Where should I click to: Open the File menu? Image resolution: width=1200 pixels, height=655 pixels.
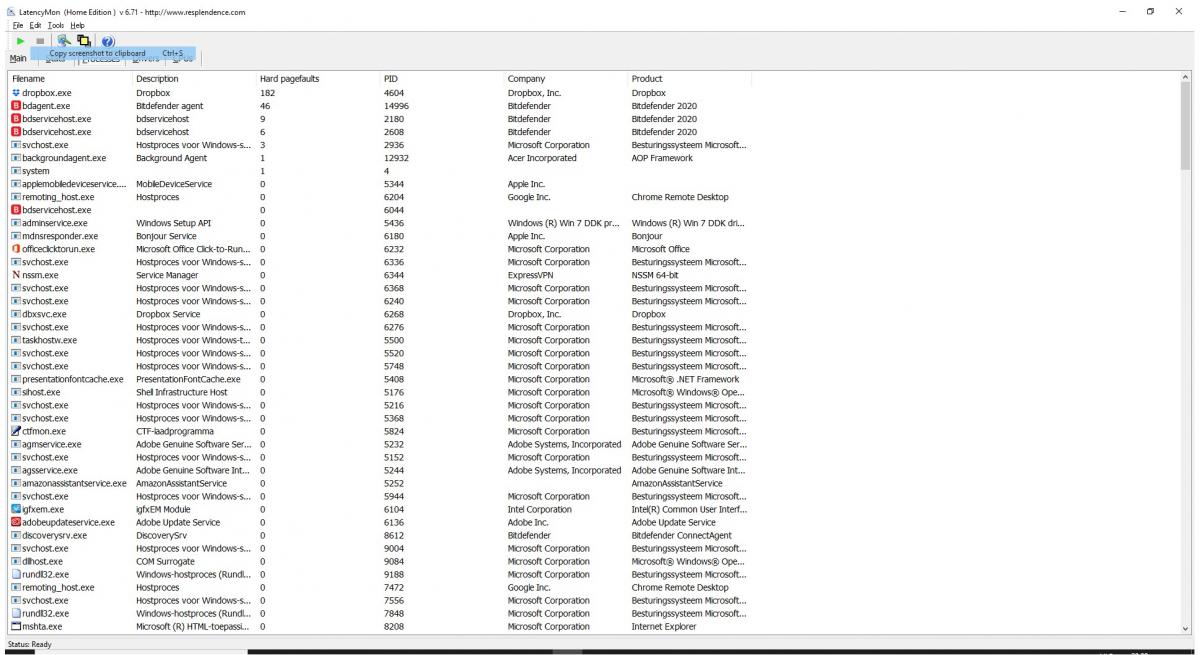(x=18, y=25)
